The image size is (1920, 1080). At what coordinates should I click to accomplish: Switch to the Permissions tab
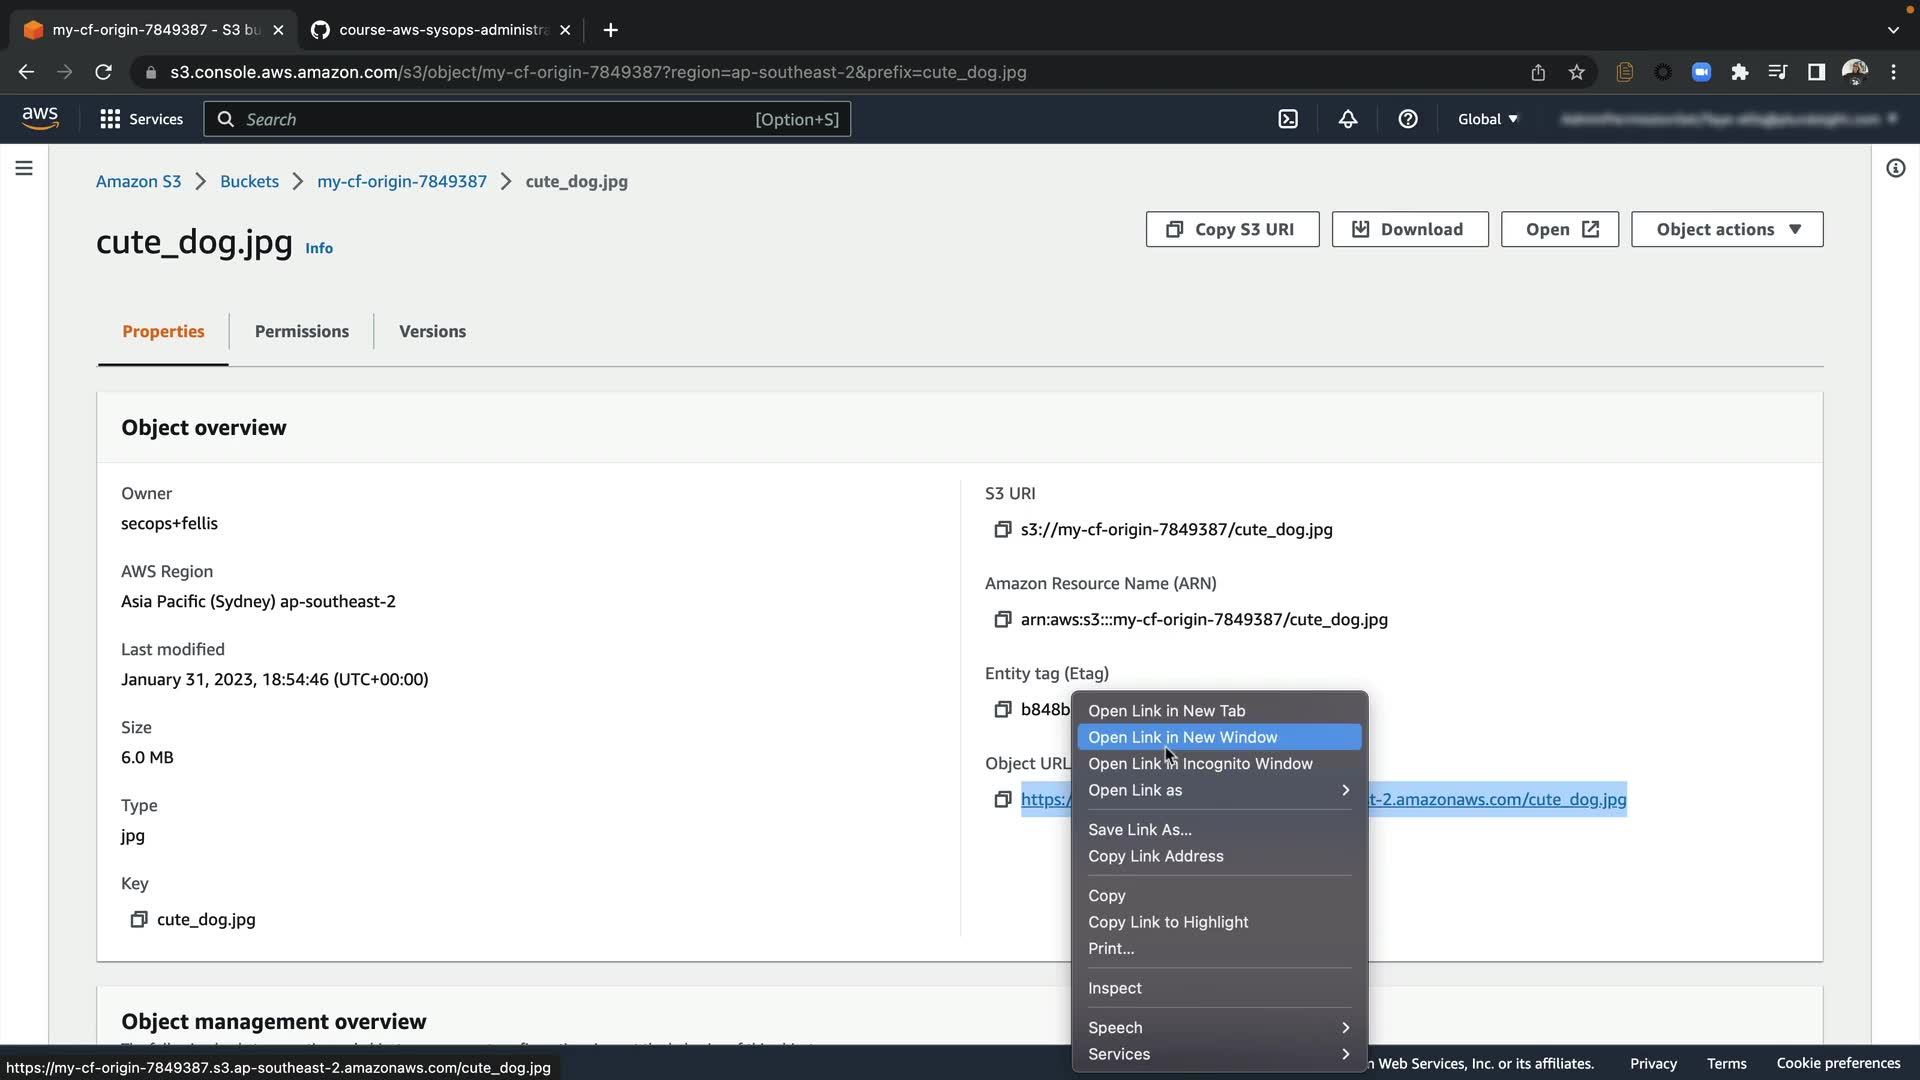tap(301, 331)
